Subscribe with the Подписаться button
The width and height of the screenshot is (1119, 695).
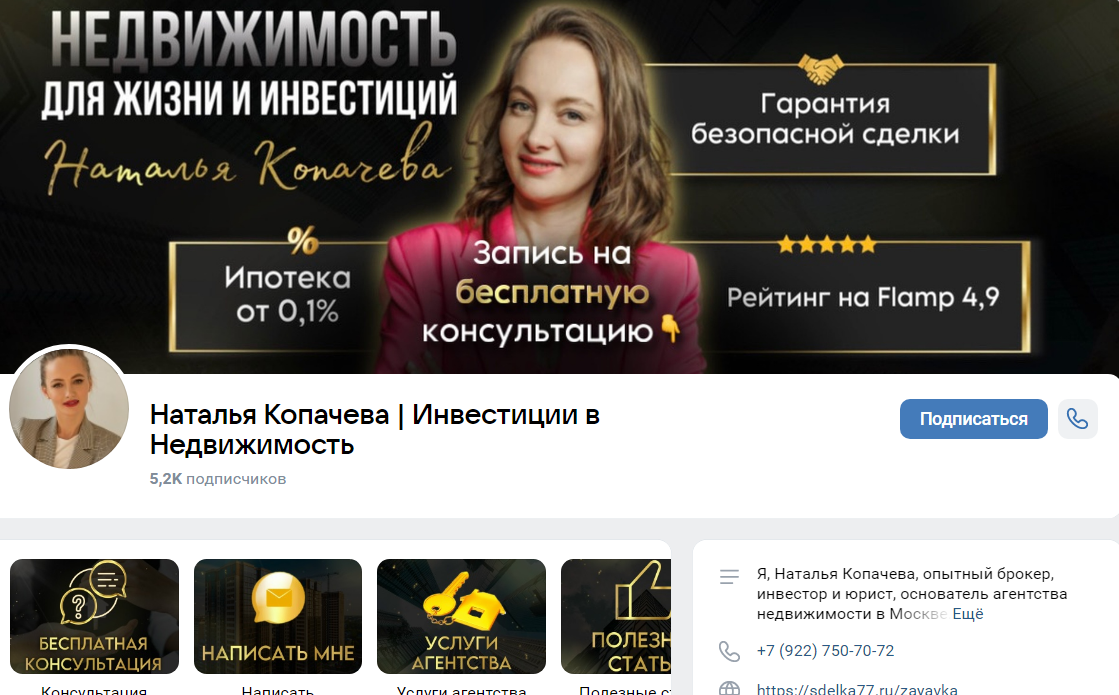point(973,419)
